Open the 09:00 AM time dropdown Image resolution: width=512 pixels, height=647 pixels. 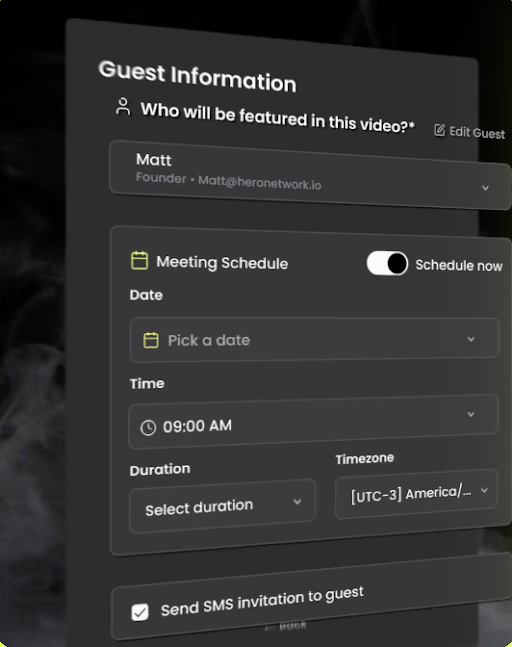click(x=314, y=422)
